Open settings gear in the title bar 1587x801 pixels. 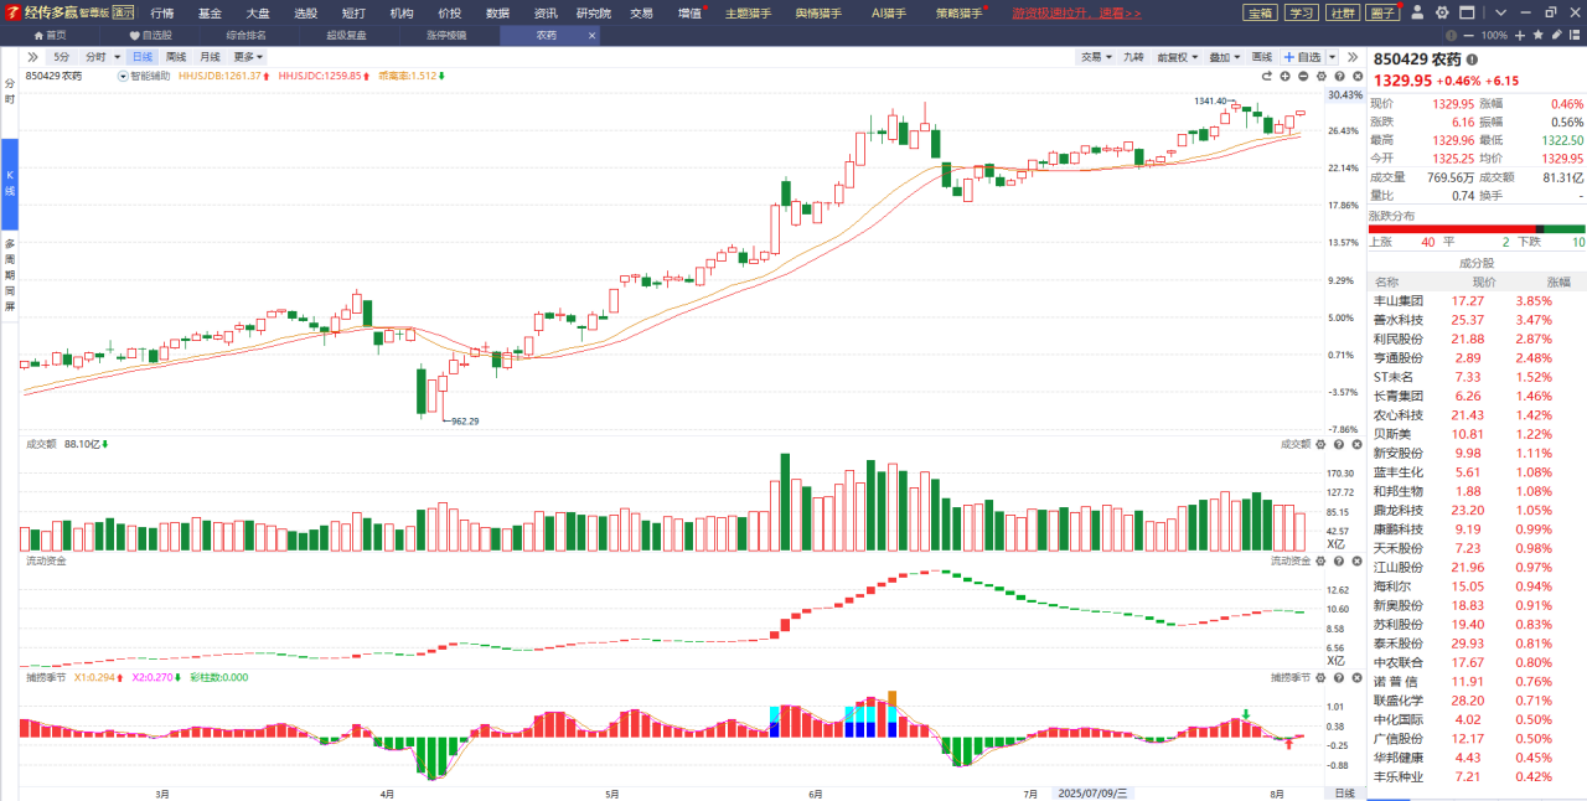point(1442,12)
